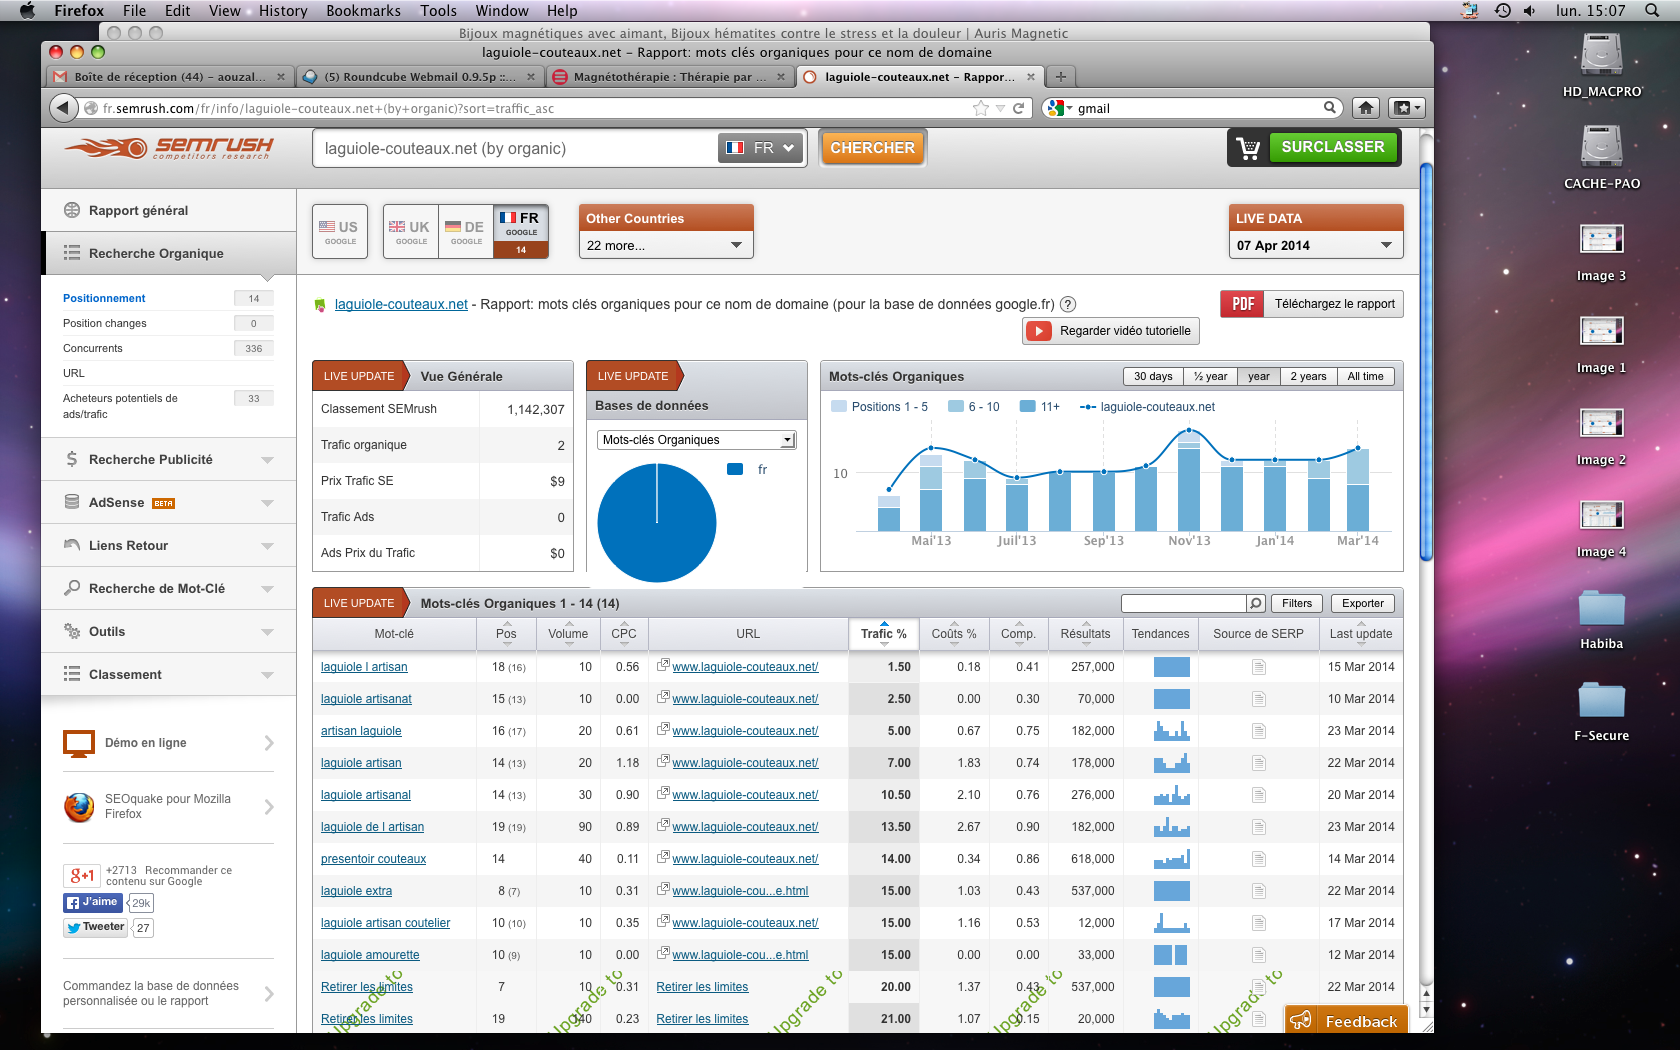Screen dimensions: 1680x1050
Task: Open the Other Countries dropdown
Action: click(x=665, y=245)
